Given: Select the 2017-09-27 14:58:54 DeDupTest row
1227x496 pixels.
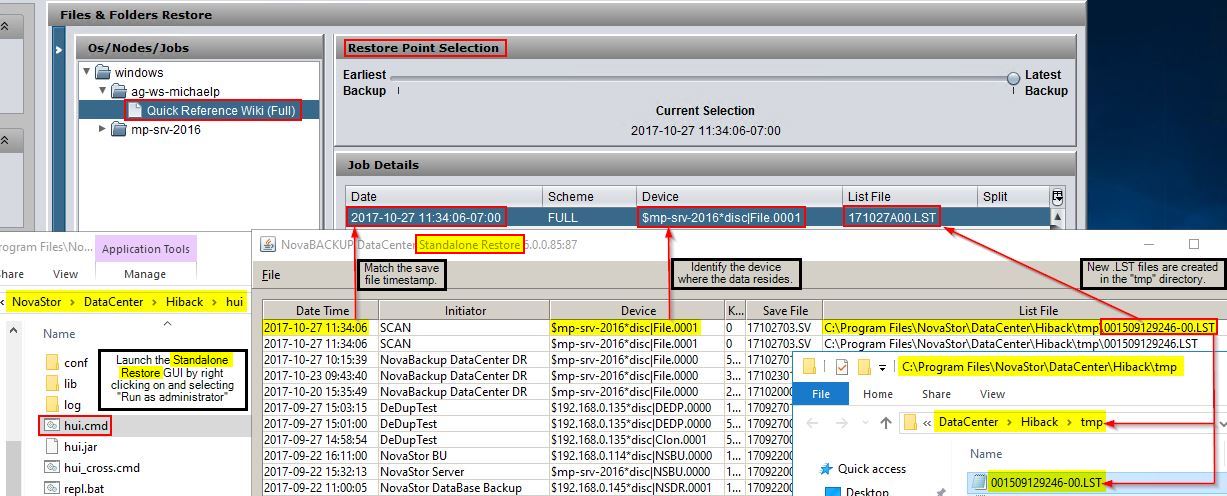Looking at the screenshot, I should (527, 440).
